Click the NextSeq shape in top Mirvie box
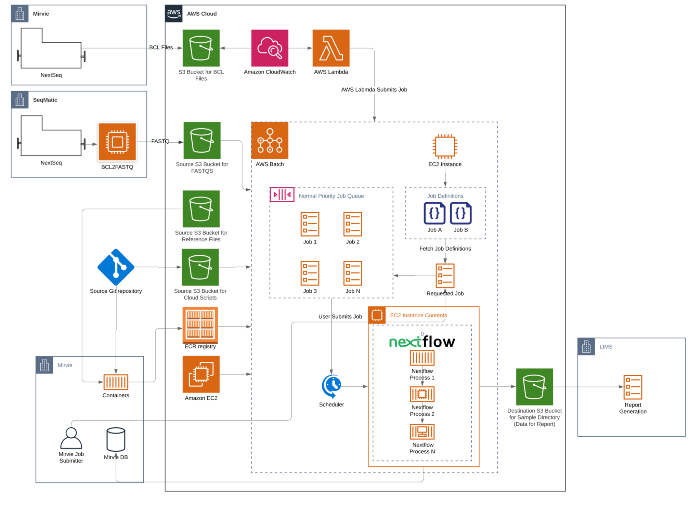The width and height of the screenshot is (690, 505). point(51,48)
